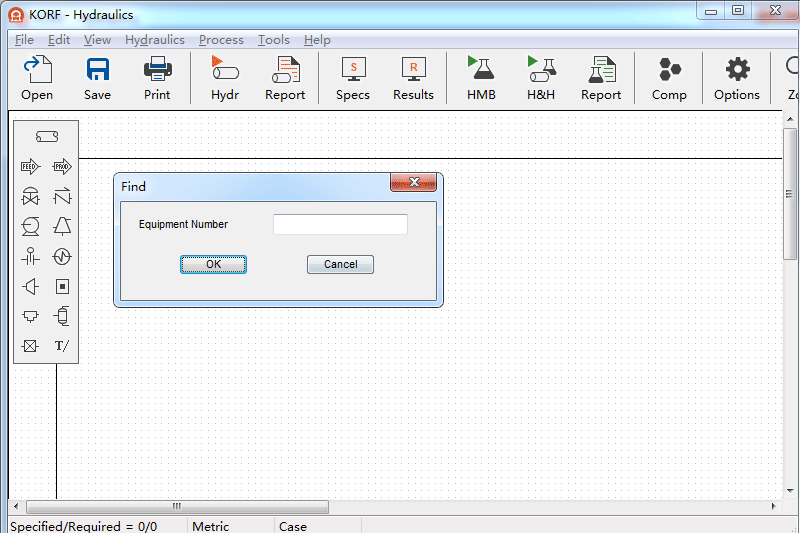
Task: Open the Hydraulics menu
Action: click(x=155, y=40)
